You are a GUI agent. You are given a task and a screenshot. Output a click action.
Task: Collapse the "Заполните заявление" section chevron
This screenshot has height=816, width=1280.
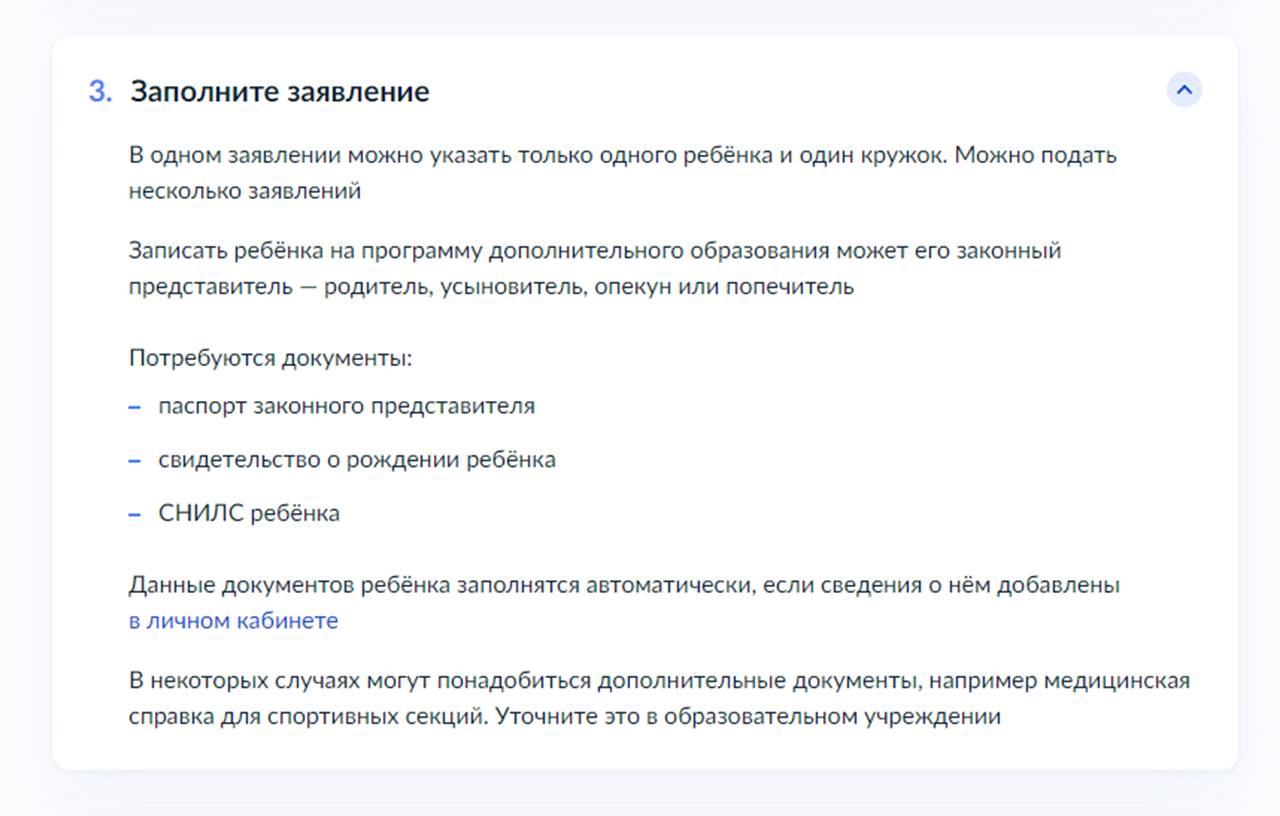tap(1184, 90)
